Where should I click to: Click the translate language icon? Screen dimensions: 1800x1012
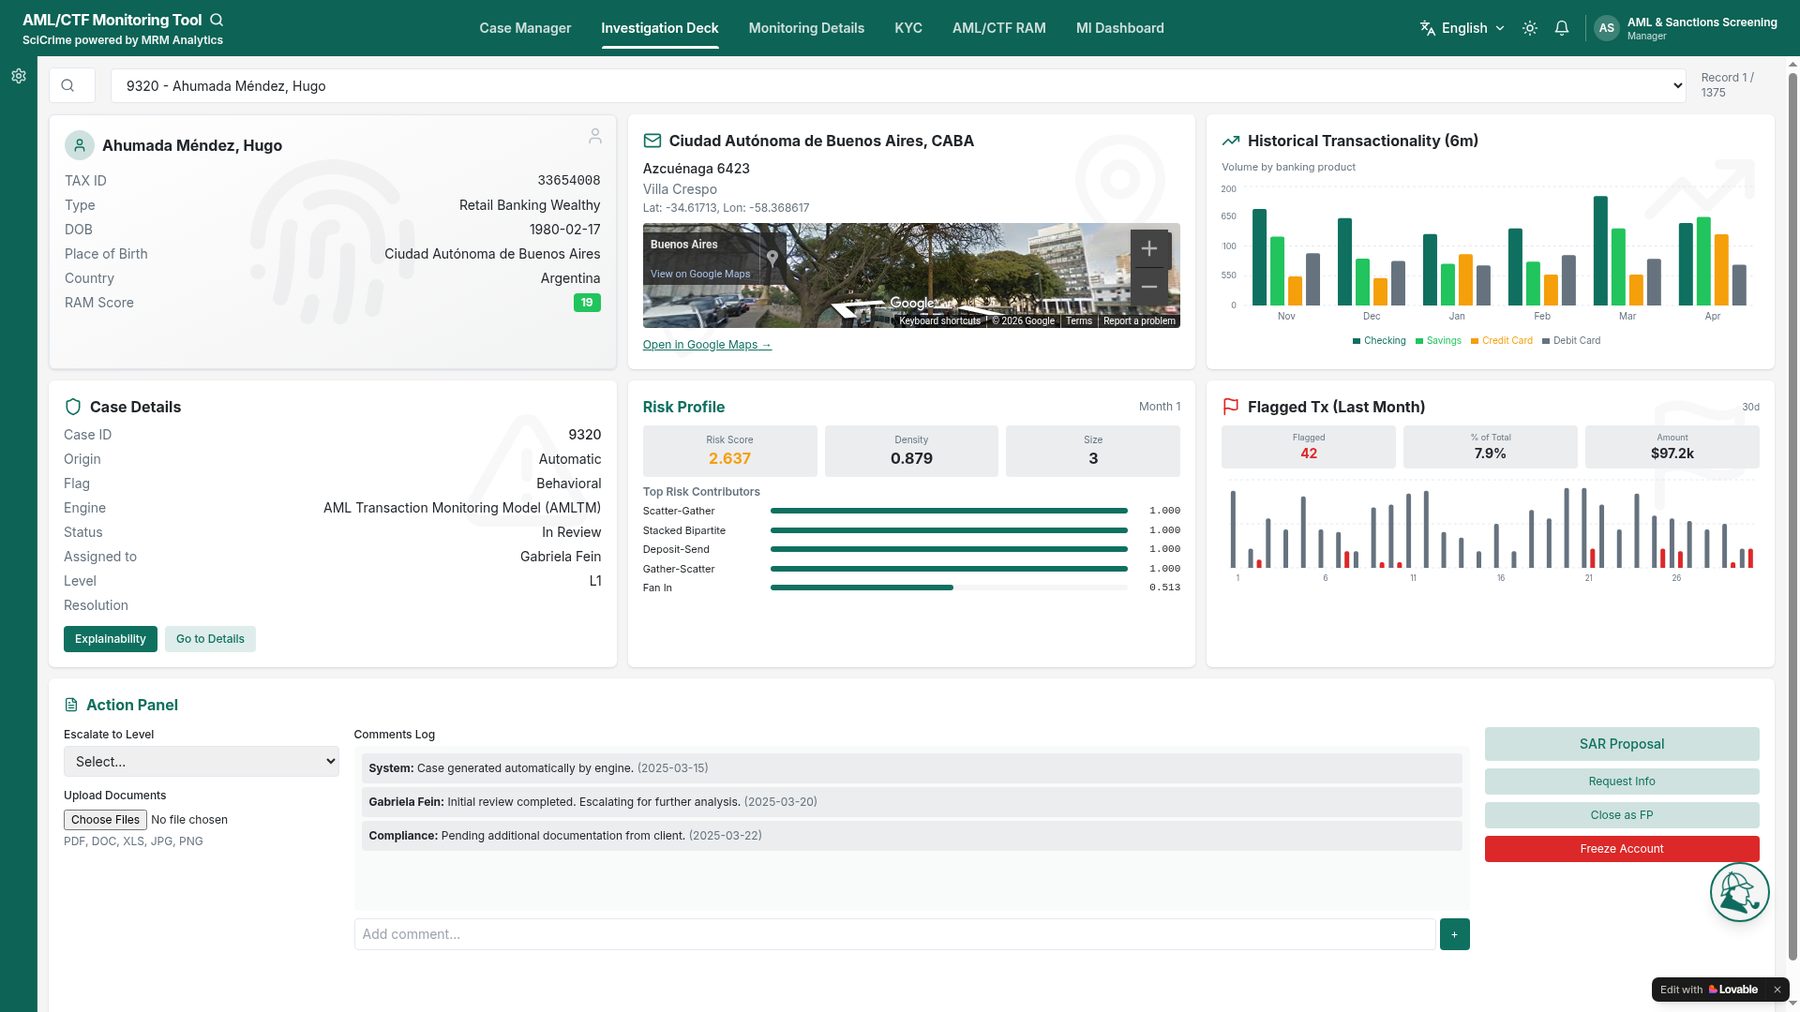click(x=1428, y=28)
